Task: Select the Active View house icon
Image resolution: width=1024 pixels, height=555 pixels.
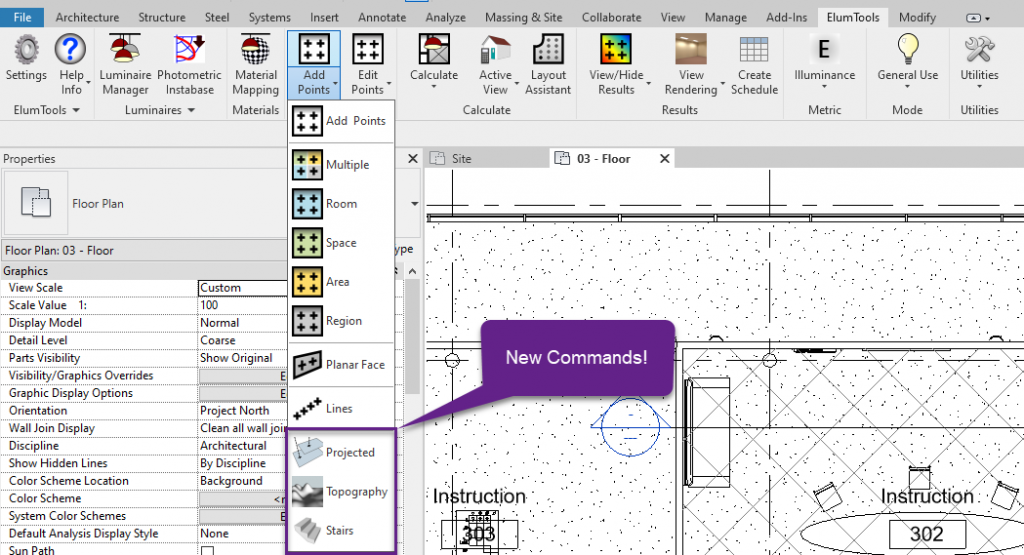Action: coord(495,50)
